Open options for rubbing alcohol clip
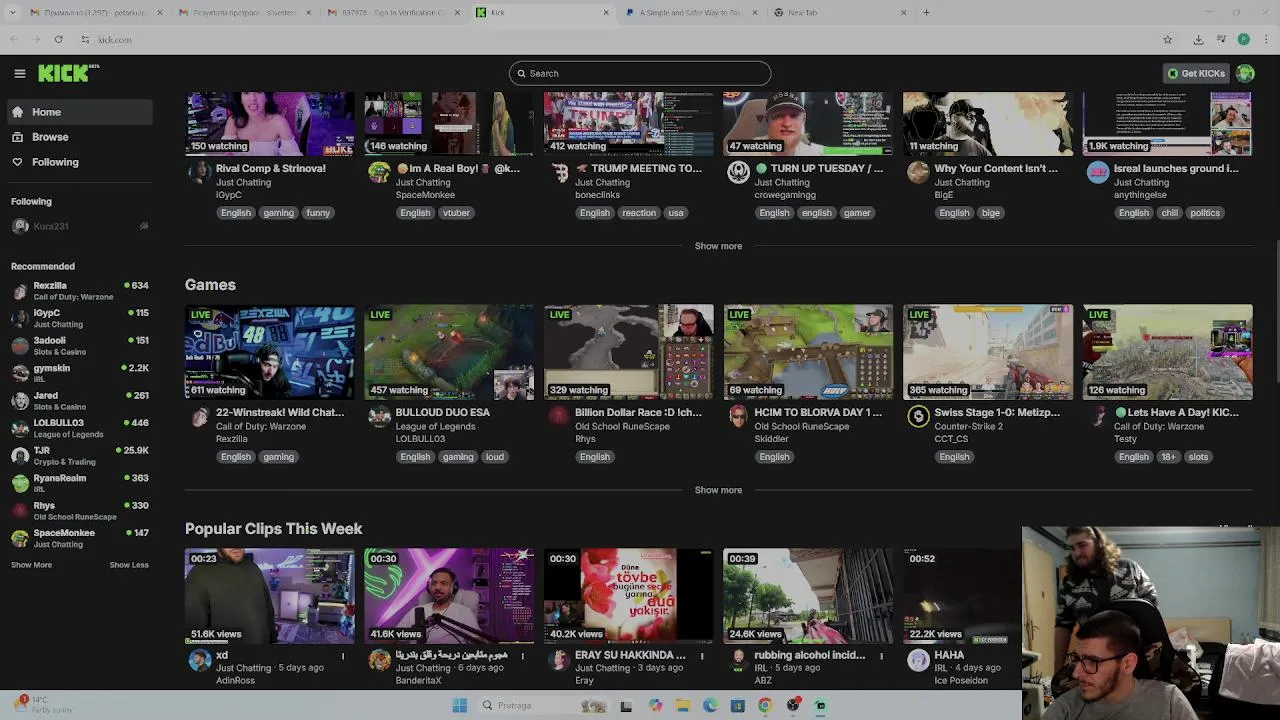The image size is (1280, 720). coord(881,656)
